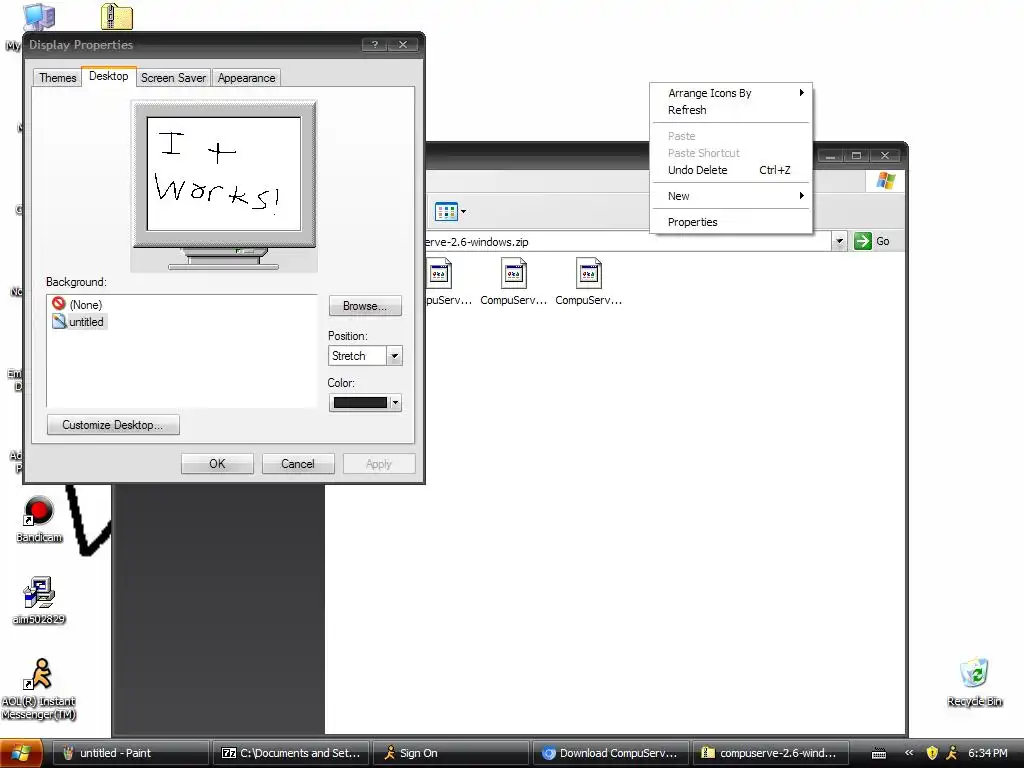Select the (None) background entry
The width and height of the screenshot is (1024, 768).
click(x=78, y=304)
